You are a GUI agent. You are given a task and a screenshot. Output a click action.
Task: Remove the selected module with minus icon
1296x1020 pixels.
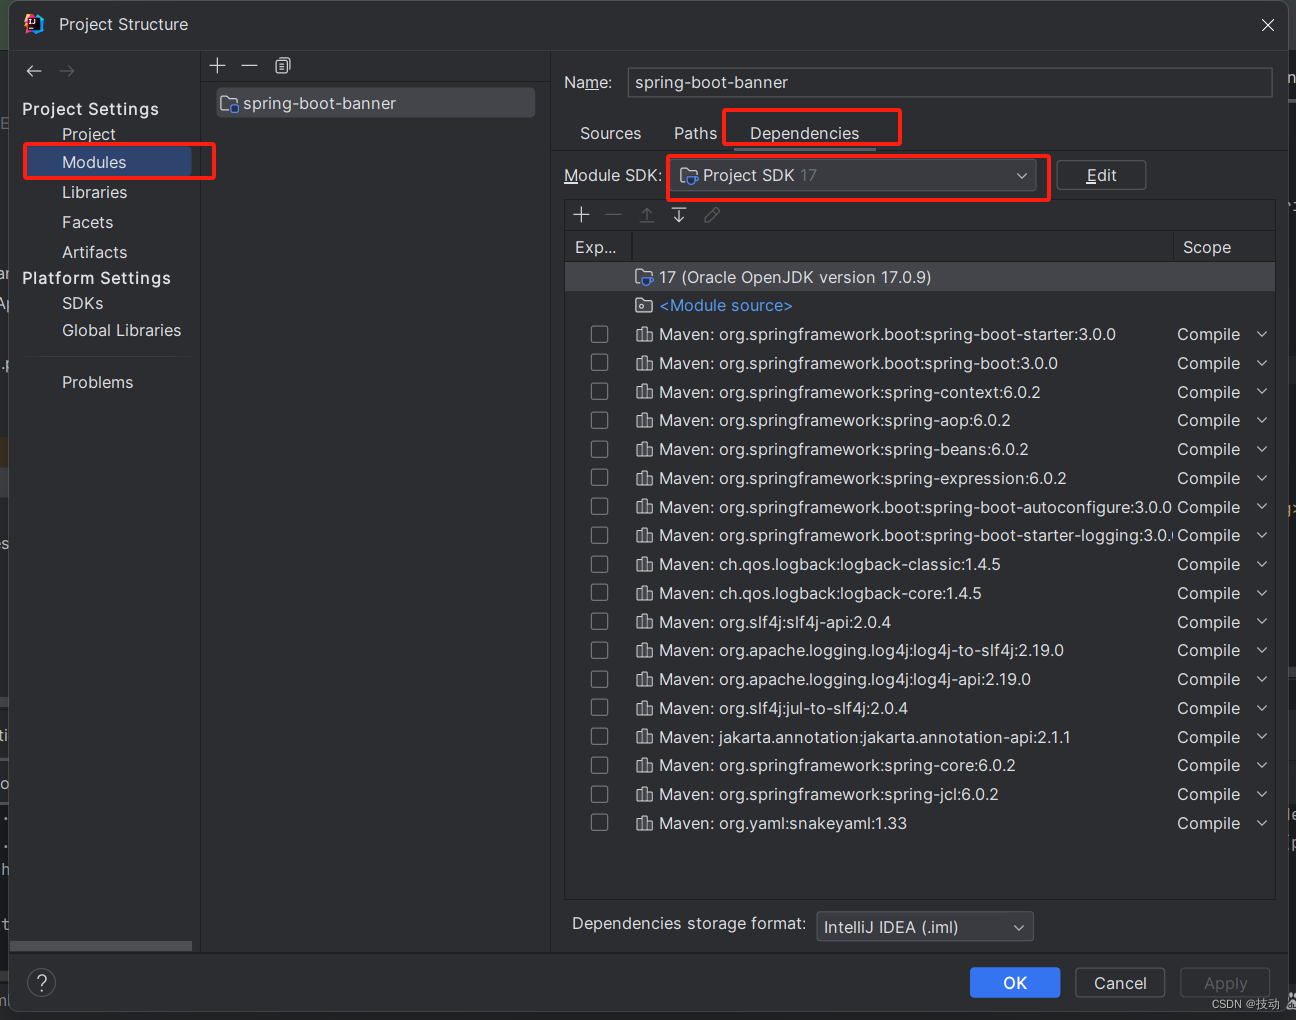pyautogui.click(x=249, y=65)
